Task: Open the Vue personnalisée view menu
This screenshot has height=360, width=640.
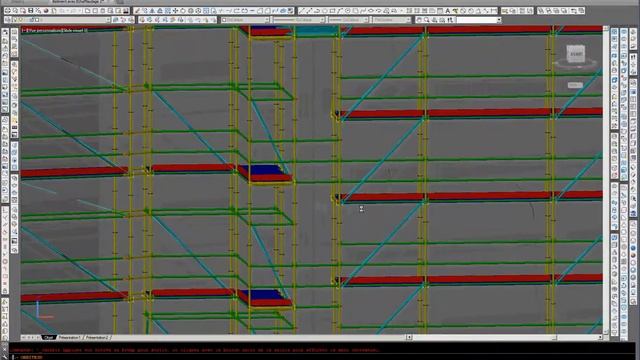Action: pos(44,31)
